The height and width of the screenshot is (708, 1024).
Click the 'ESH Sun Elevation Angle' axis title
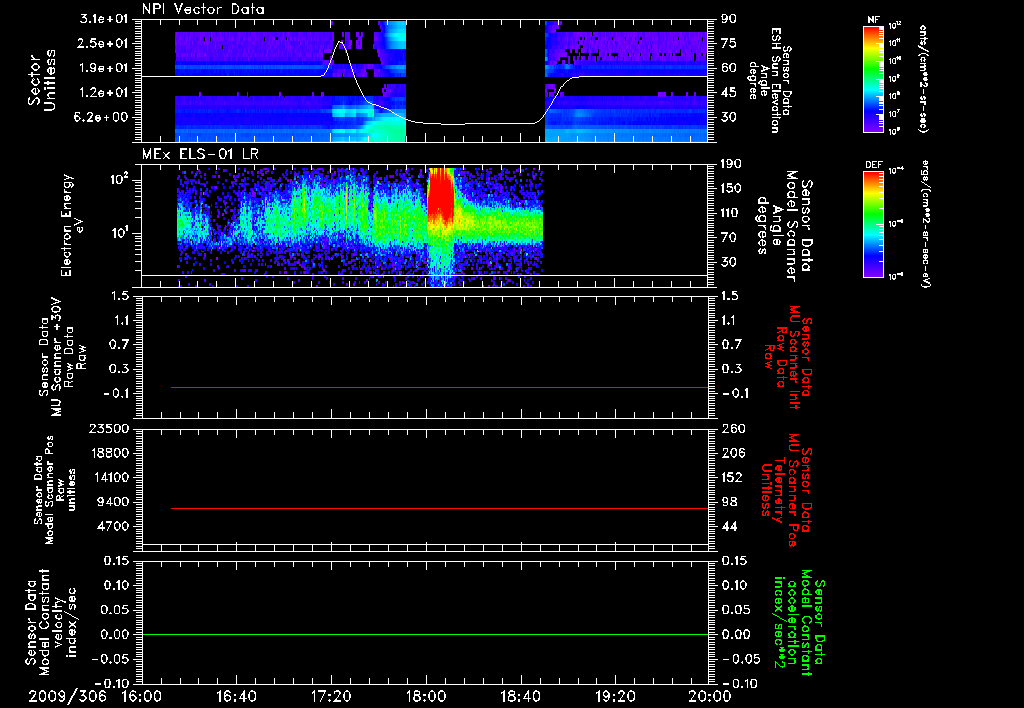(771, 80)
